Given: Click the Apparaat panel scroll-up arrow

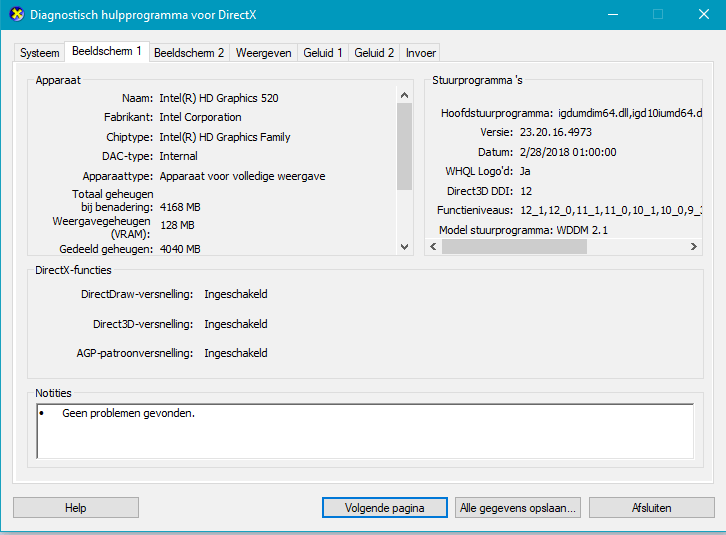Looking at the screenshot, I should point(404,95).
